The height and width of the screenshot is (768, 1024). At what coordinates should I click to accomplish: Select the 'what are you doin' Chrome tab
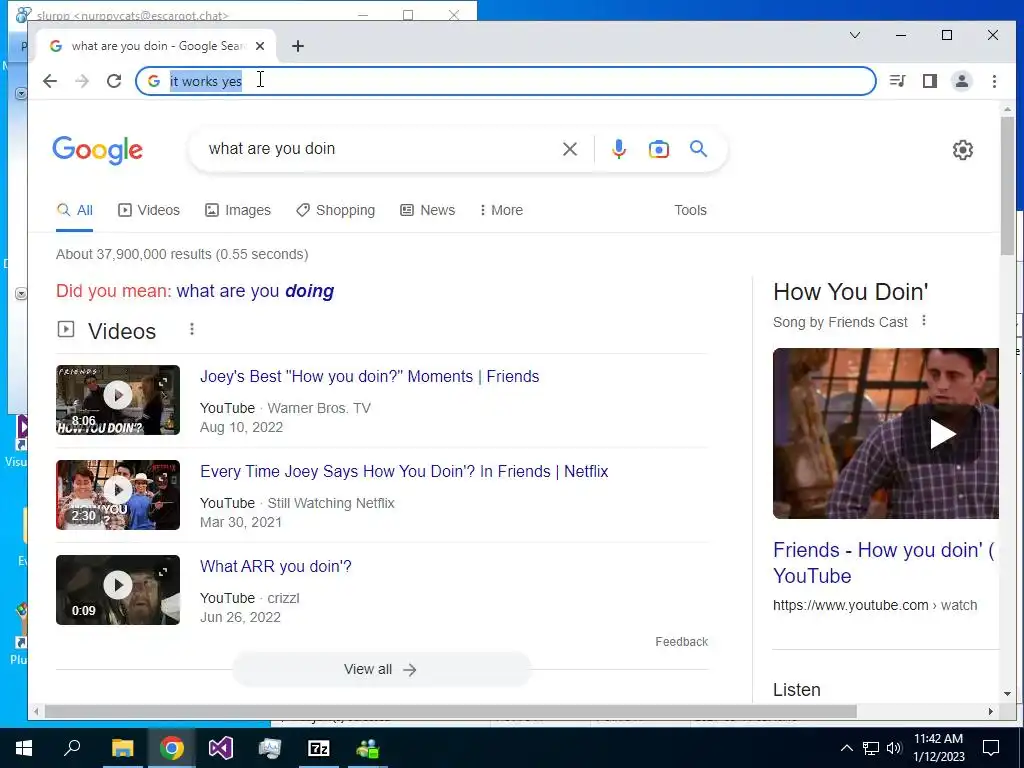point(157,46)
